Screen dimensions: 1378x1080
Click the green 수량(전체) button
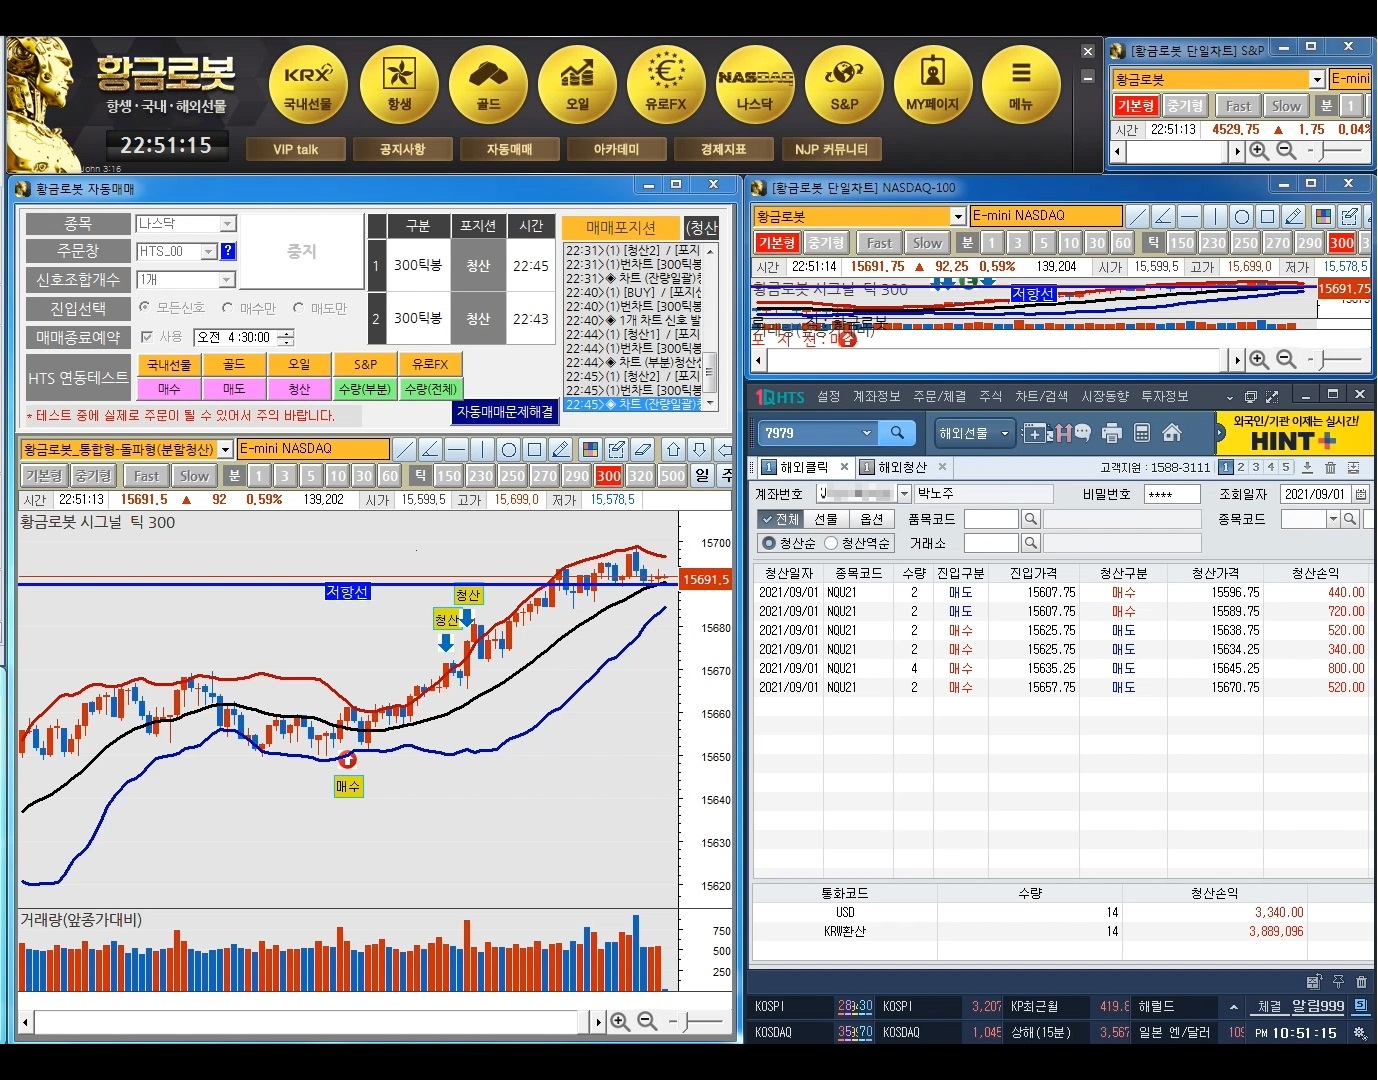coord(431,389)
